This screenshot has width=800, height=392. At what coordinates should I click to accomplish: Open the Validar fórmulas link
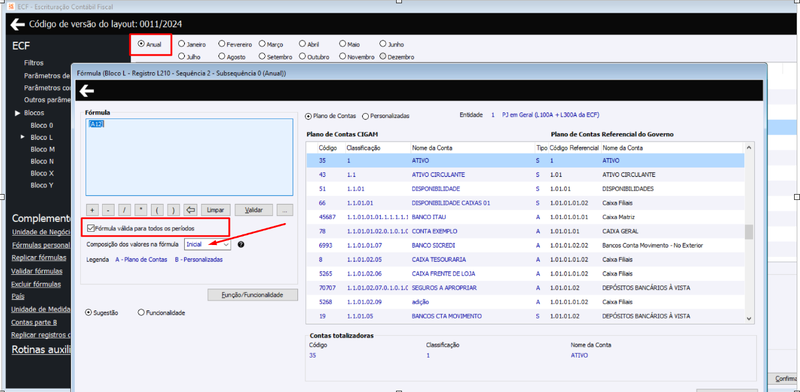tap(37, 271)
